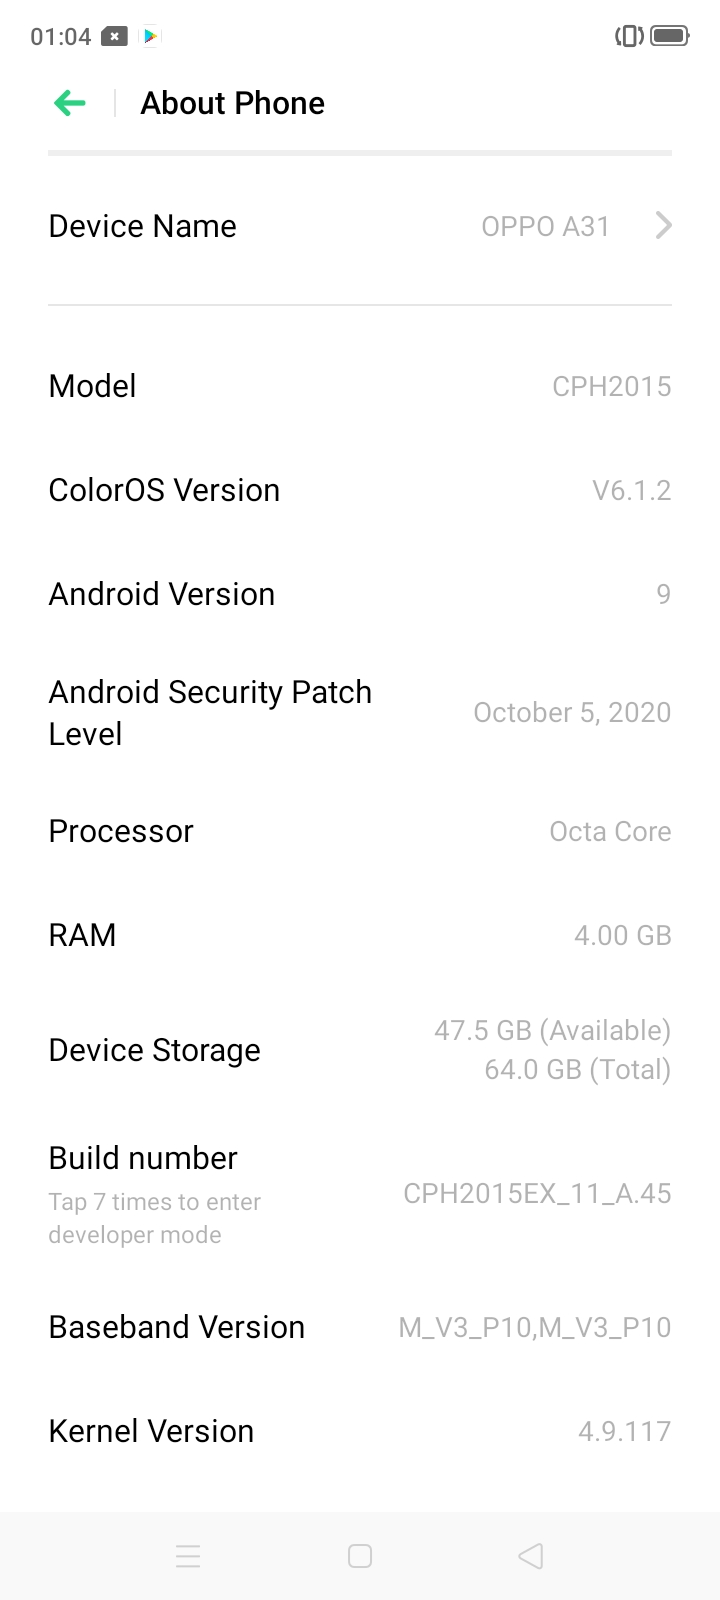
Task: Open Device Name chevron arrow
Action: pyautogui.click(x=663, y=226)
